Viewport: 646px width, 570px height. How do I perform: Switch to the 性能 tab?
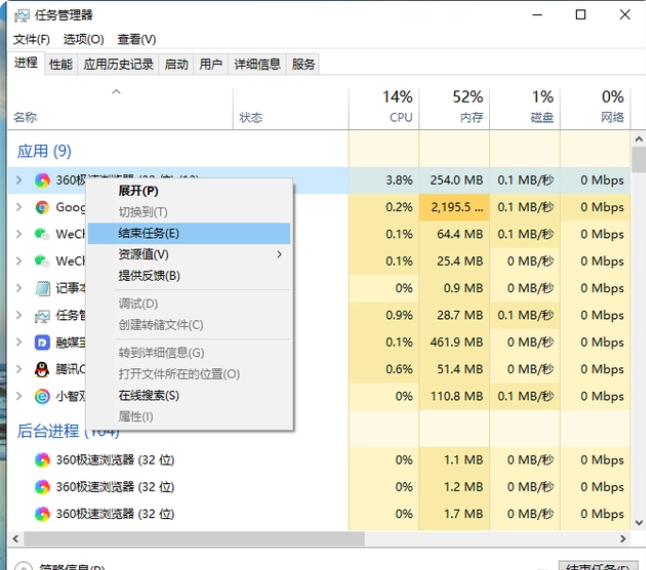(61, 65)
